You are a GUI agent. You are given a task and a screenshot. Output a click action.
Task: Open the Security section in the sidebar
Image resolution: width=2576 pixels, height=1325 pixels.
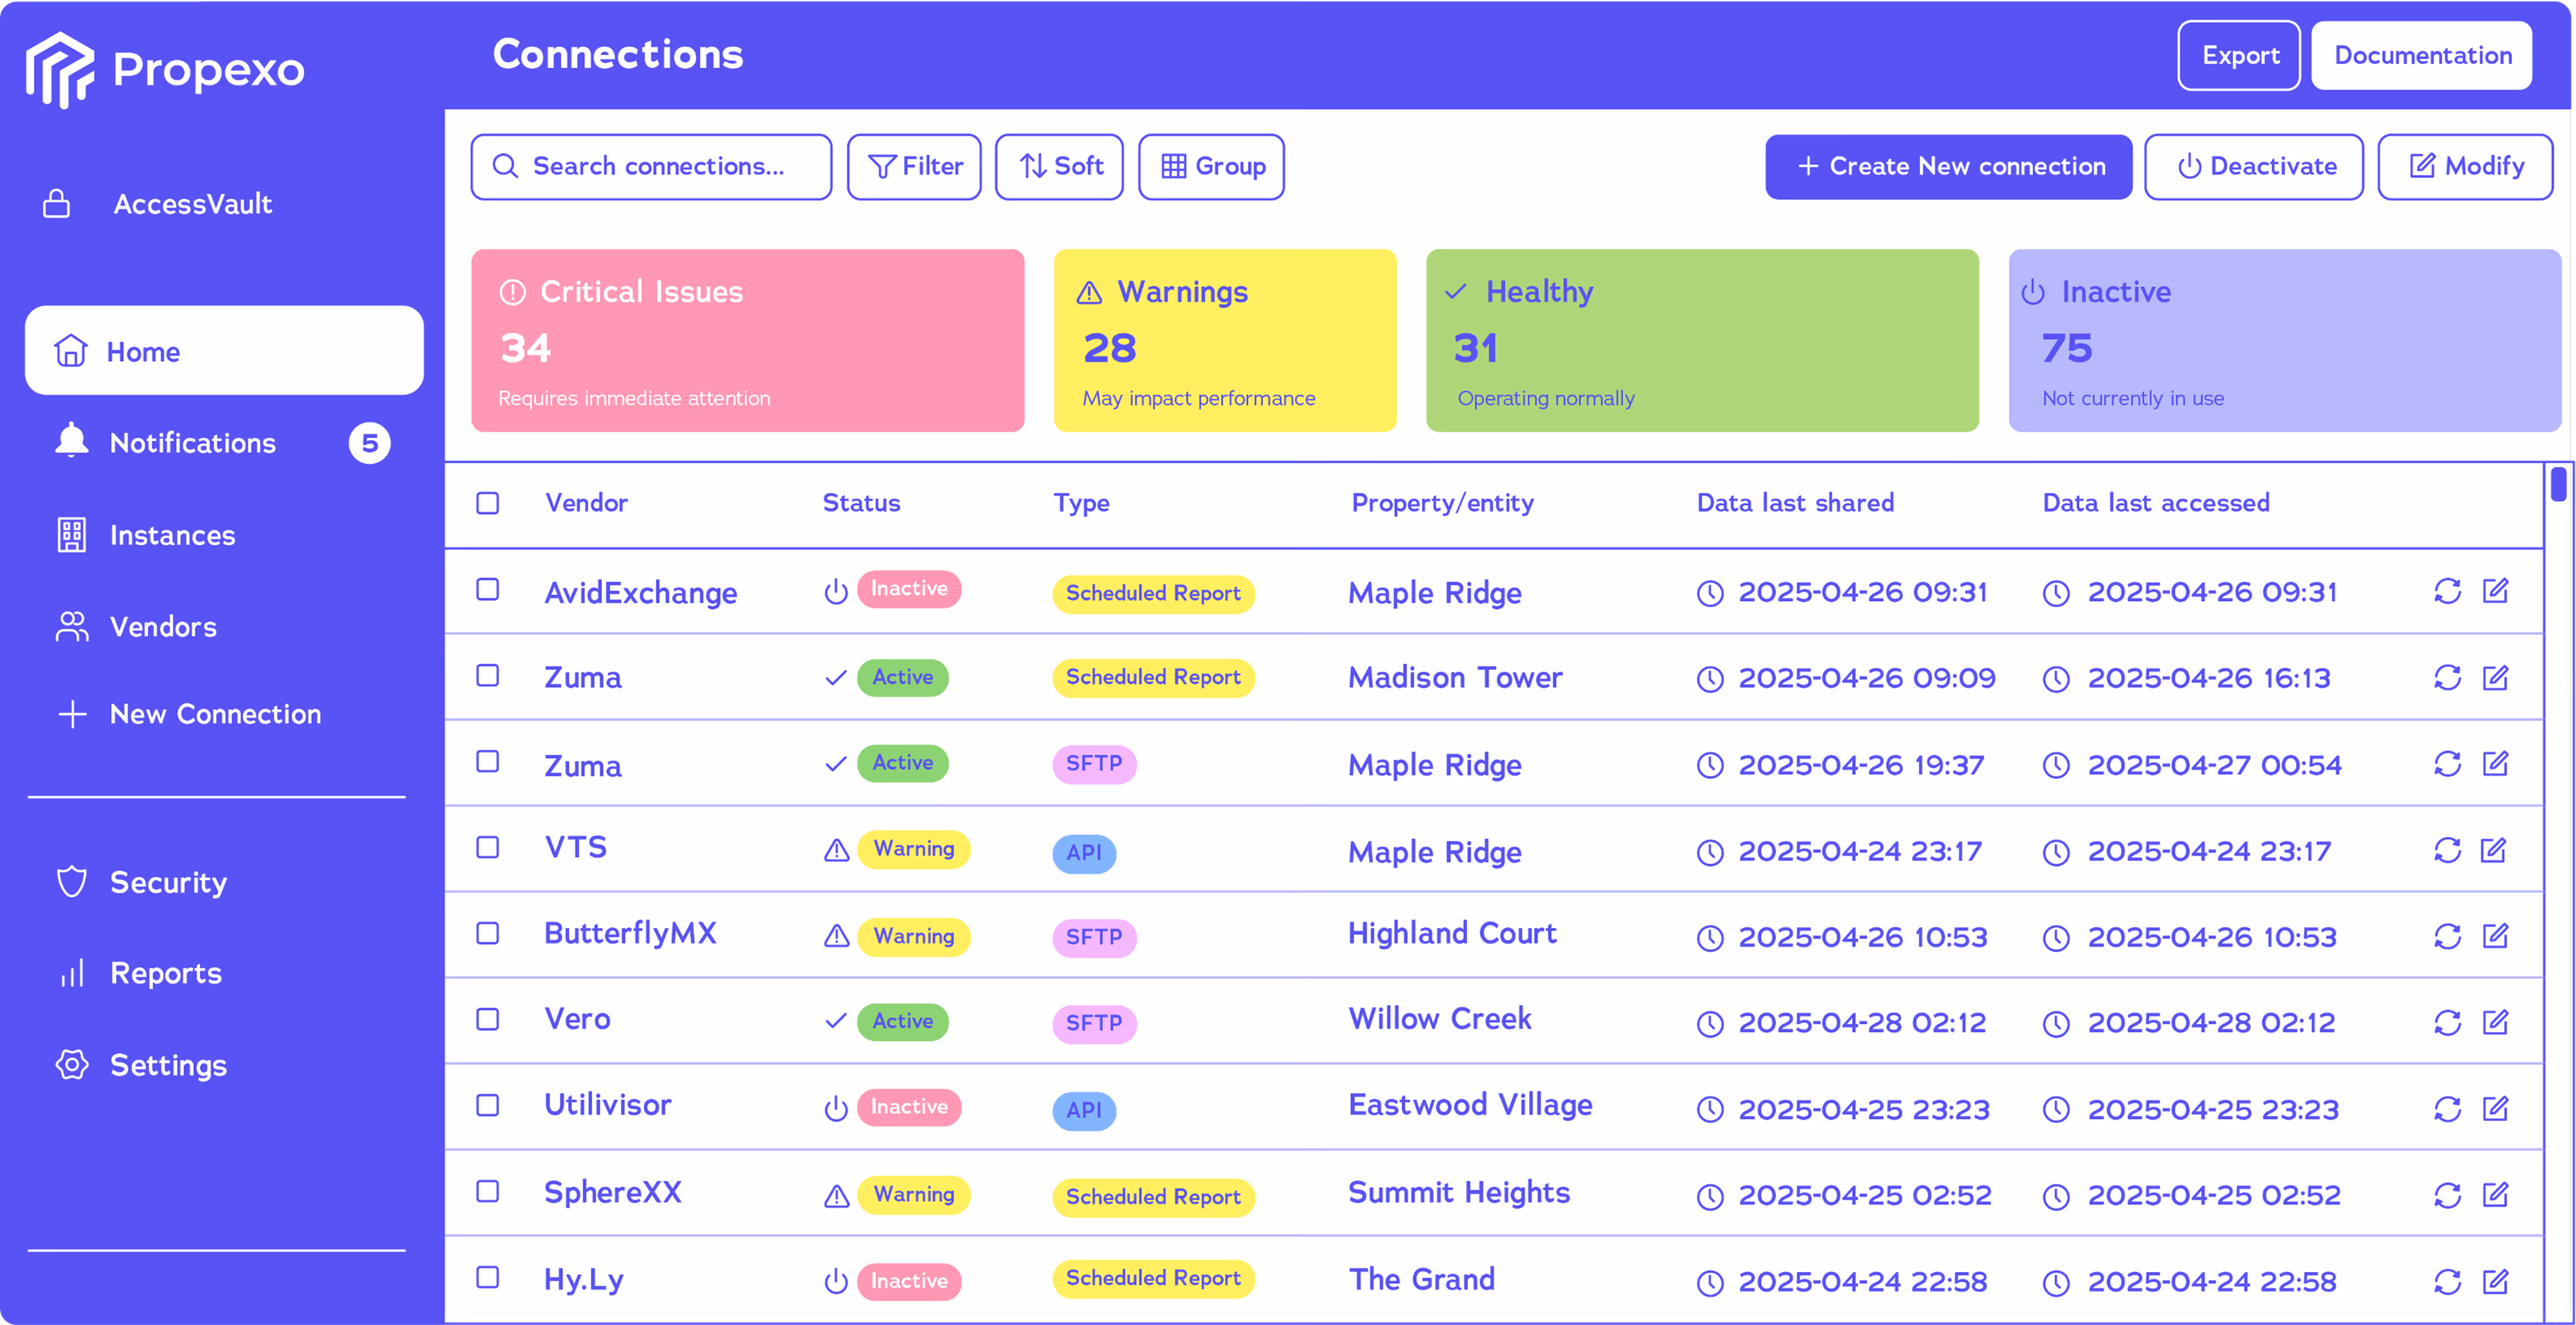167,882
